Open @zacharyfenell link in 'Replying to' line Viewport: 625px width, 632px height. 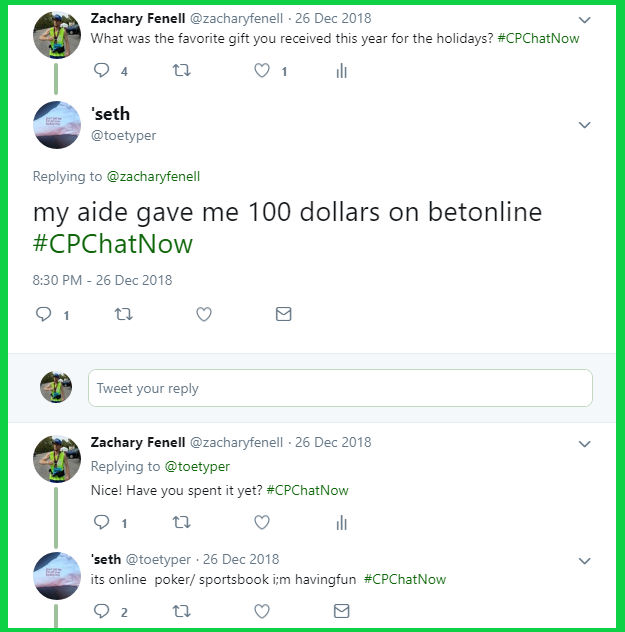point(153,177)
